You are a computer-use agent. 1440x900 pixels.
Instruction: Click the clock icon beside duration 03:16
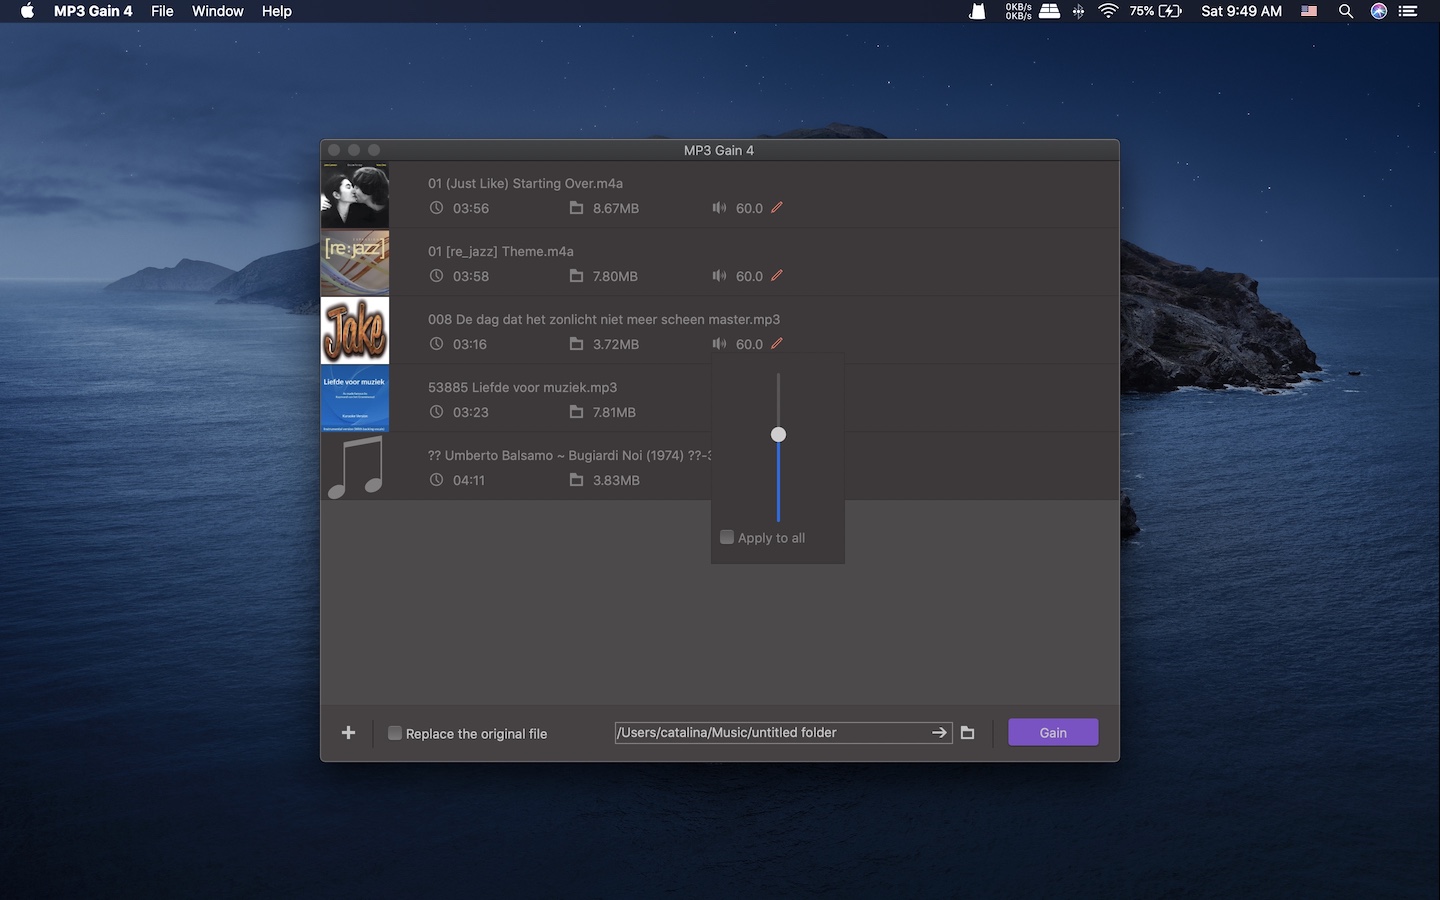coord(436,344)
